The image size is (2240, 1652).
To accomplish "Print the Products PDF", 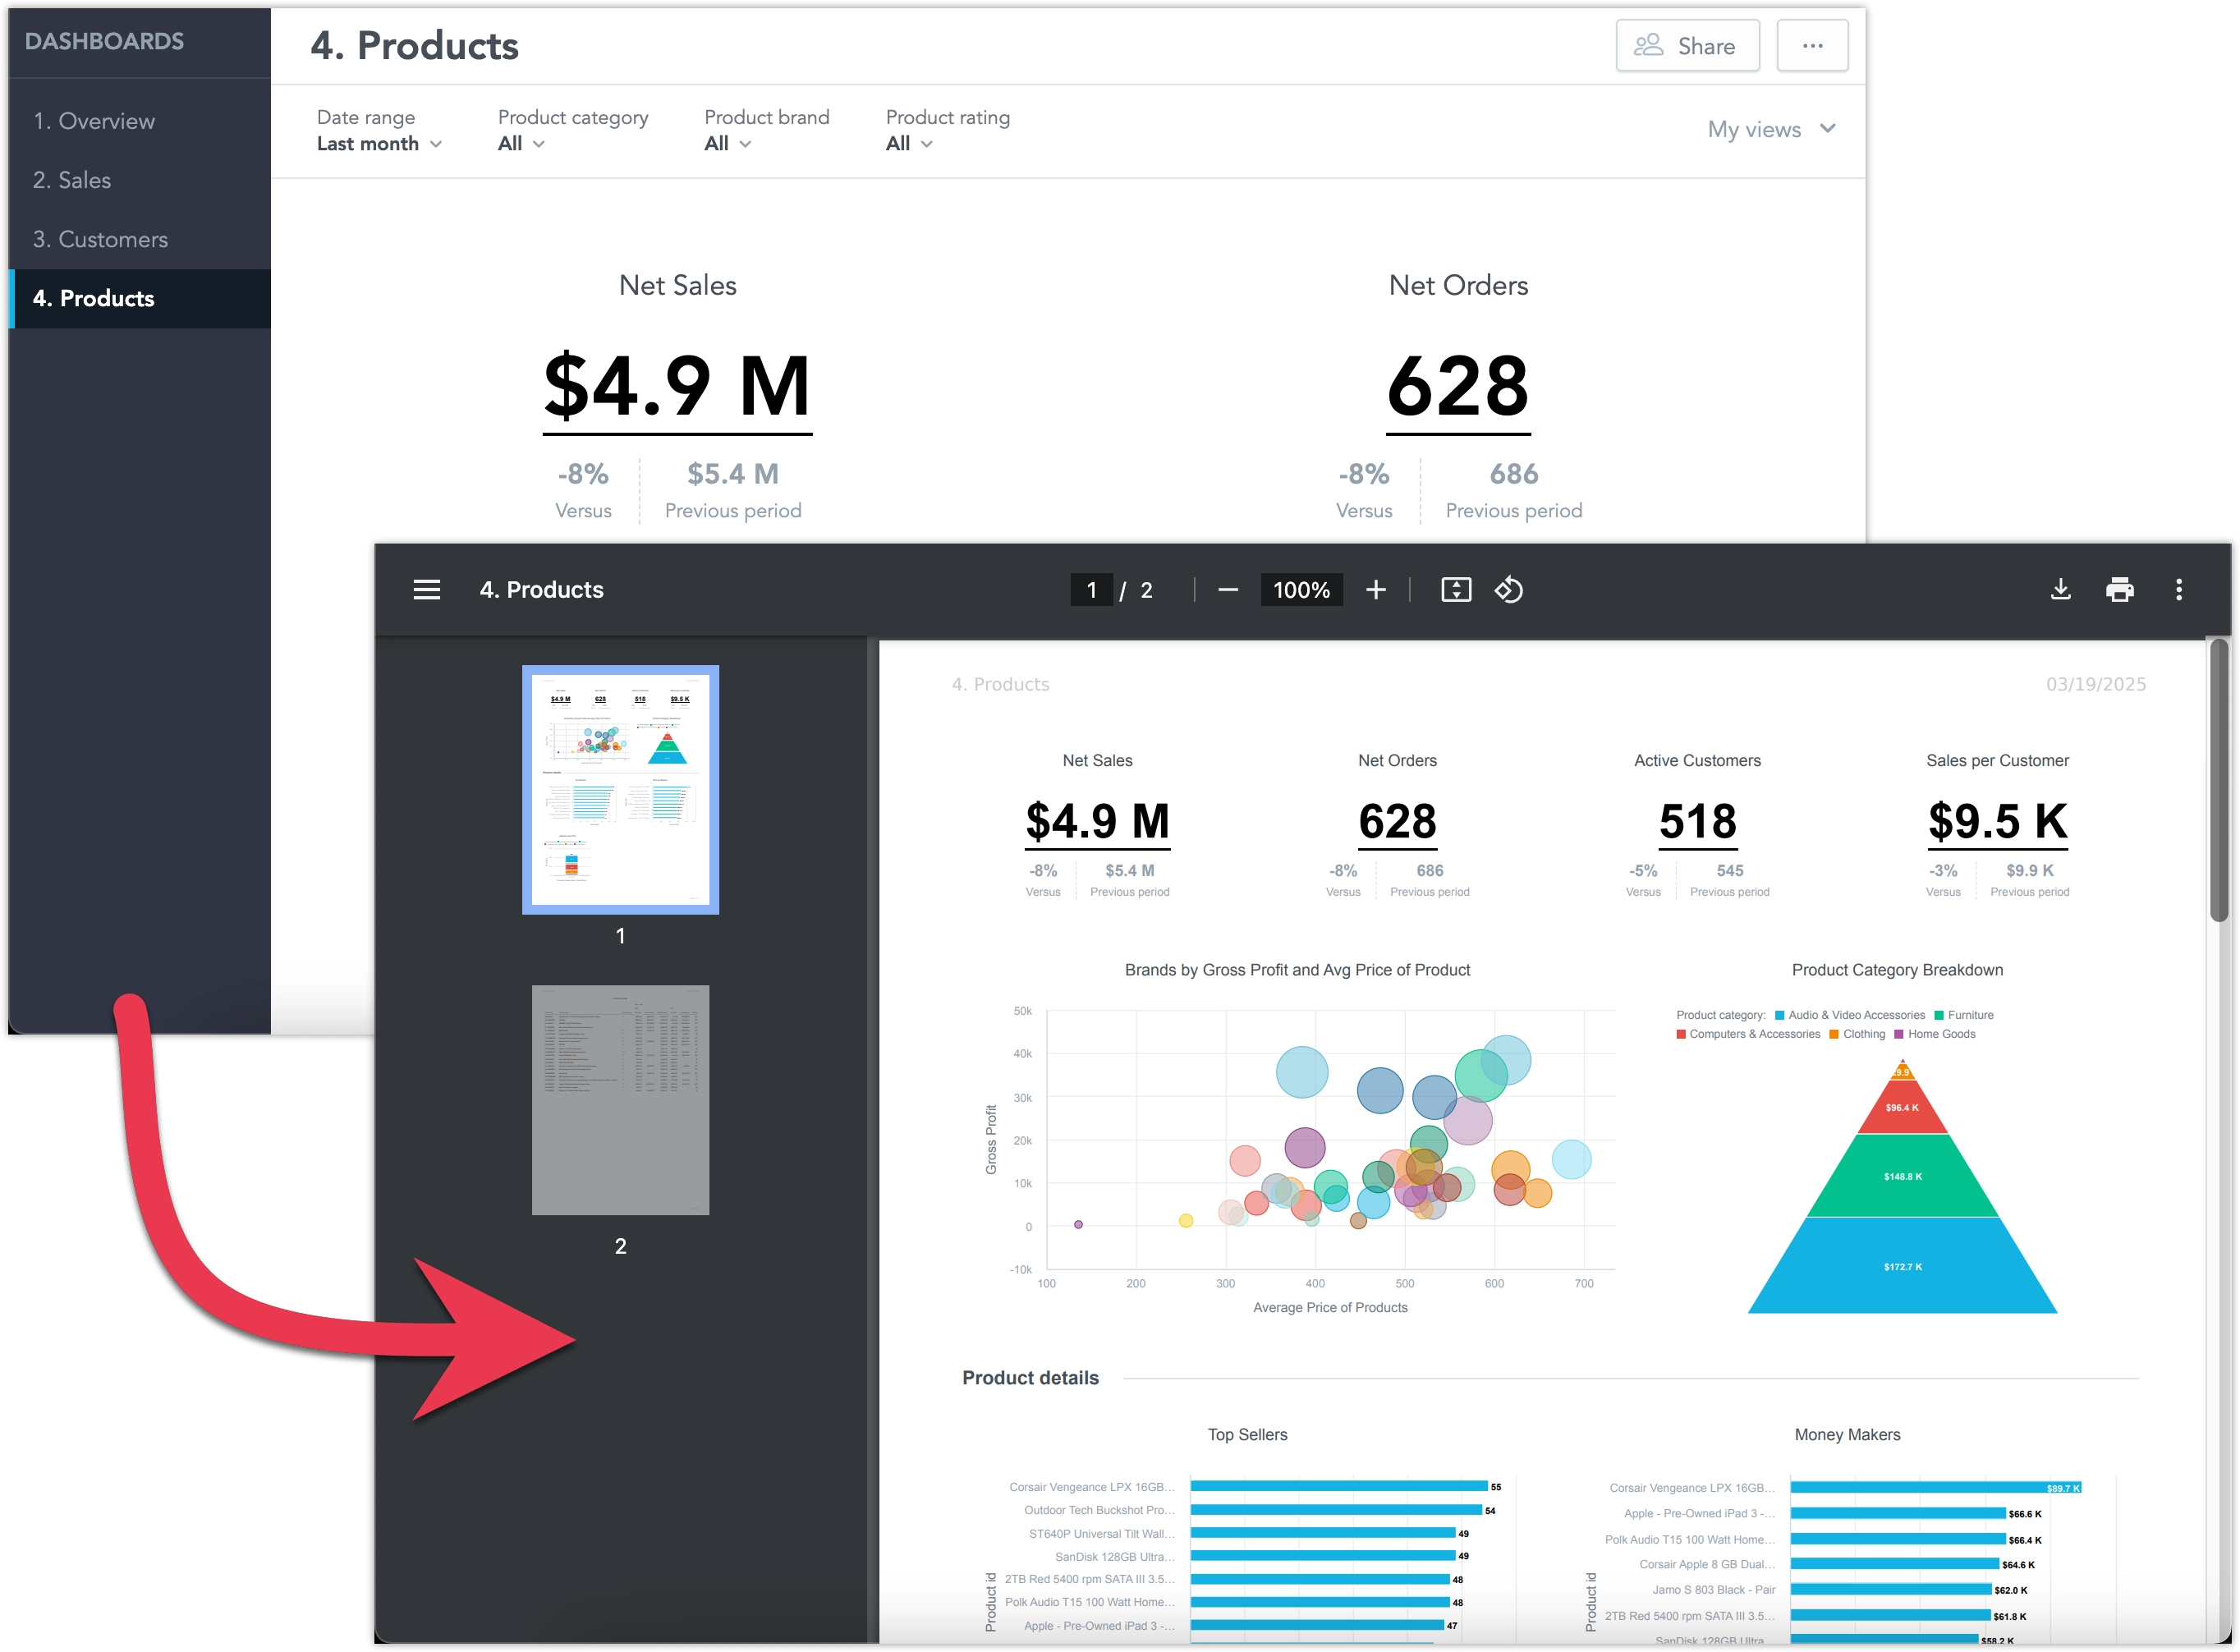I will [2120, 590].
